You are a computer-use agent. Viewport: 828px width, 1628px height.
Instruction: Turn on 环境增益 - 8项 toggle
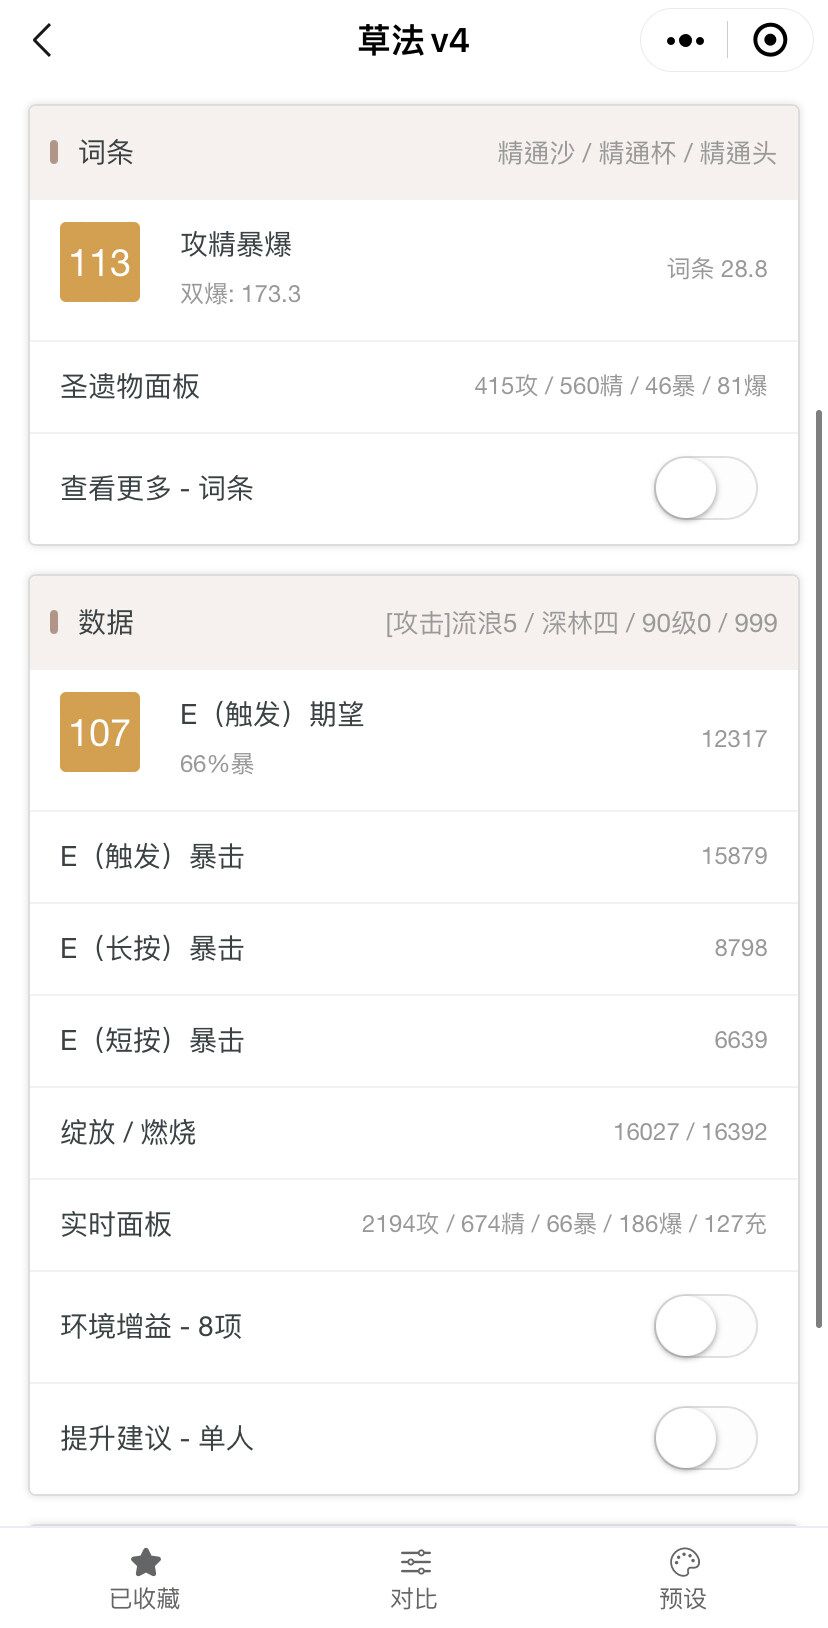coord(705,1326)
